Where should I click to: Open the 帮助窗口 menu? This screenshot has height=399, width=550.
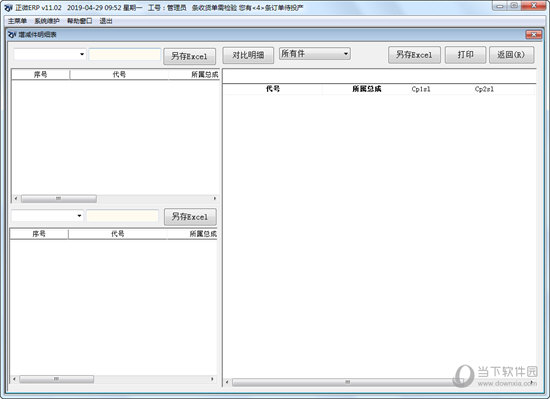pos(80,21)
